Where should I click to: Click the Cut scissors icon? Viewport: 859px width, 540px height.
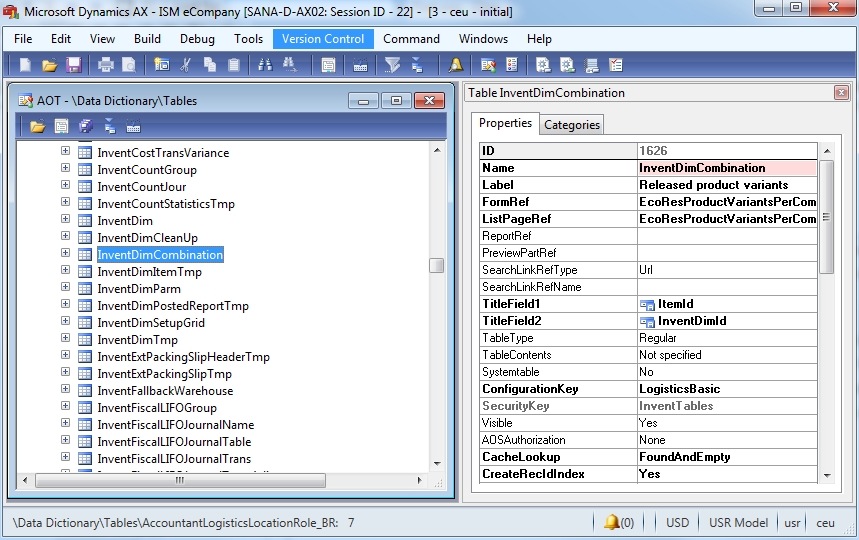pyautogui.click(x=186, y=66)
